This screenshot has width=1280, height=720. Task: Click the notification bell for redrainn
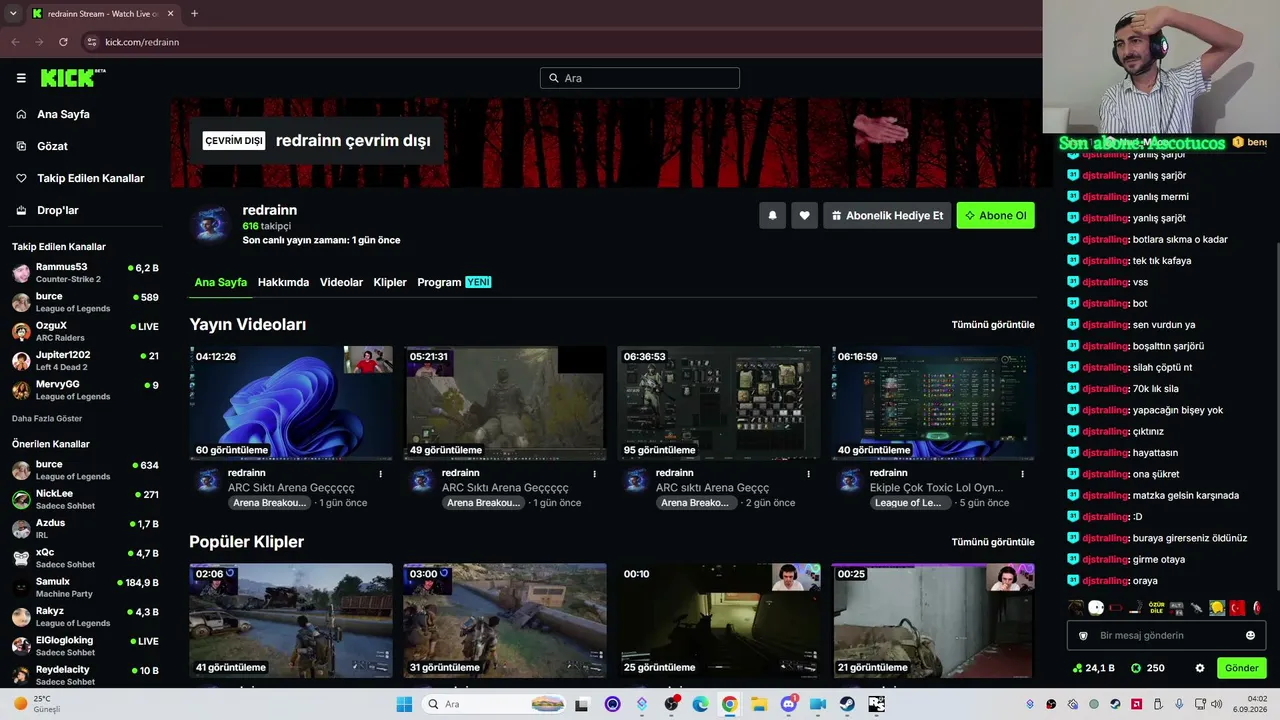coord(772,215)
